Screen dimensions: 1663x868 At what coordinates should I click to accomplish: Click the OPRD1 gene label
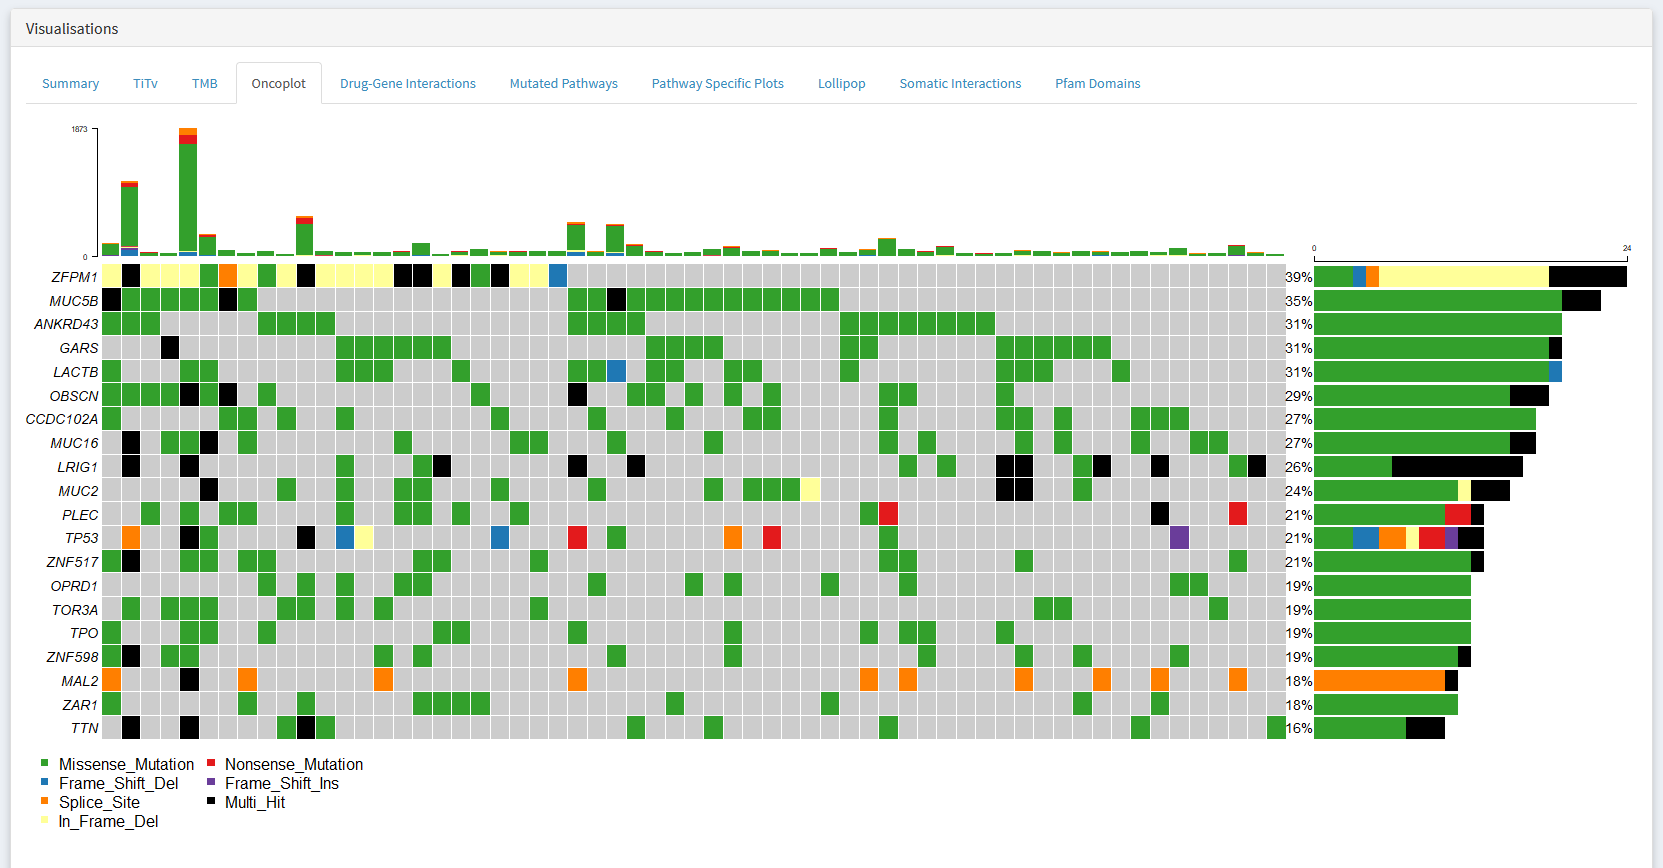coord(75,586)
